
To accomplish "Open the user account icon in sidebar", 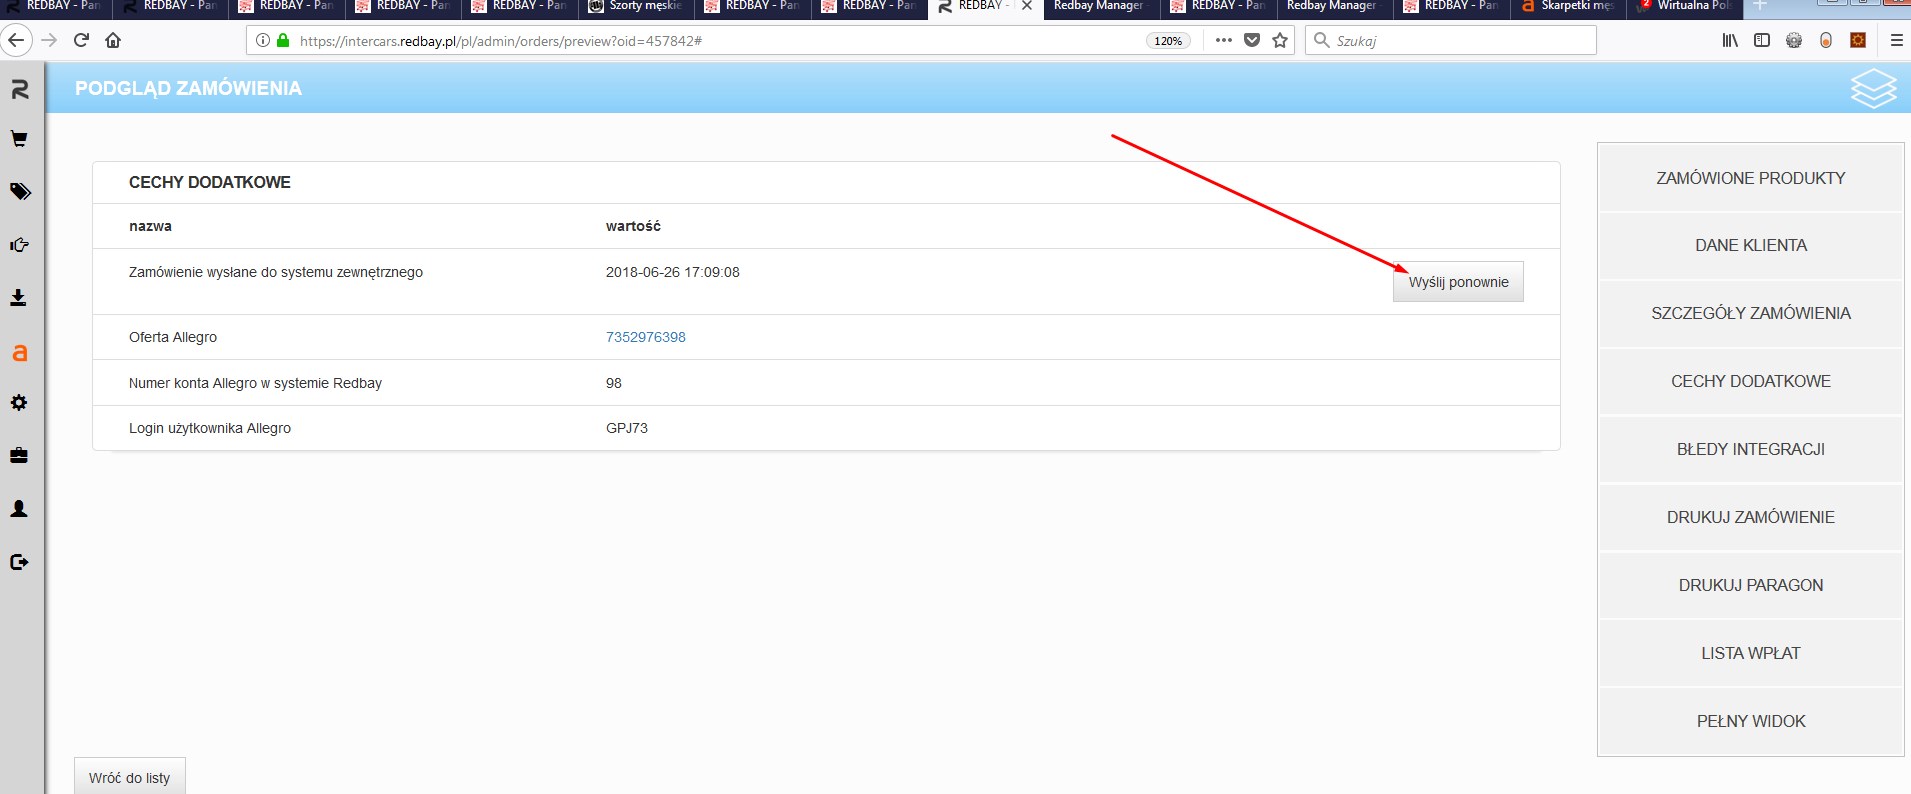I will [x=19, y=509].
